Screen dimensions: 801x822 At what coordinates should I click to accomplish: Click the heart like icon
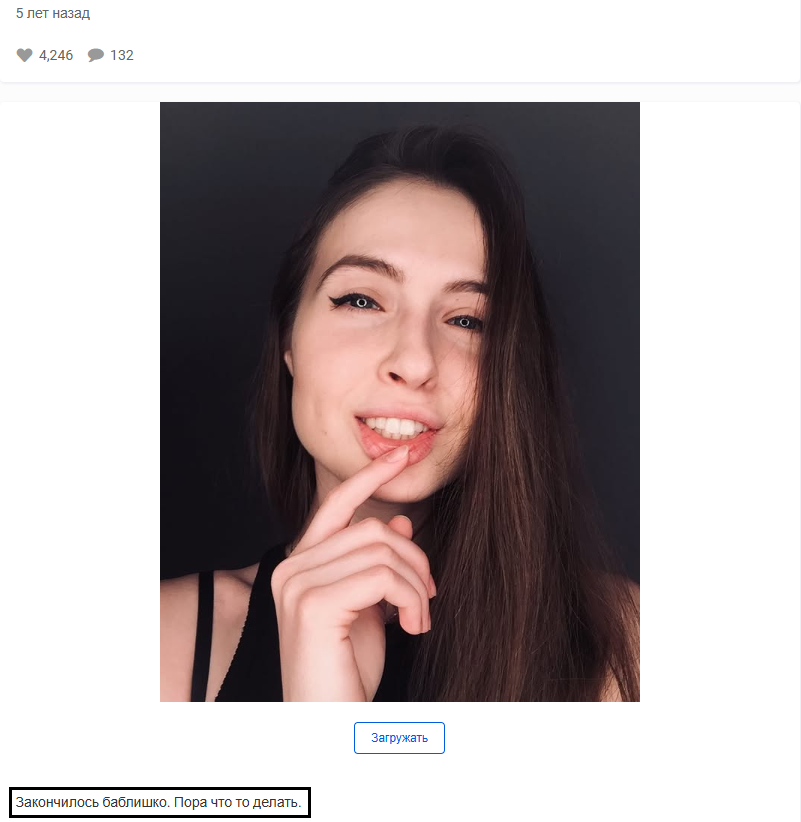[24, 55]
